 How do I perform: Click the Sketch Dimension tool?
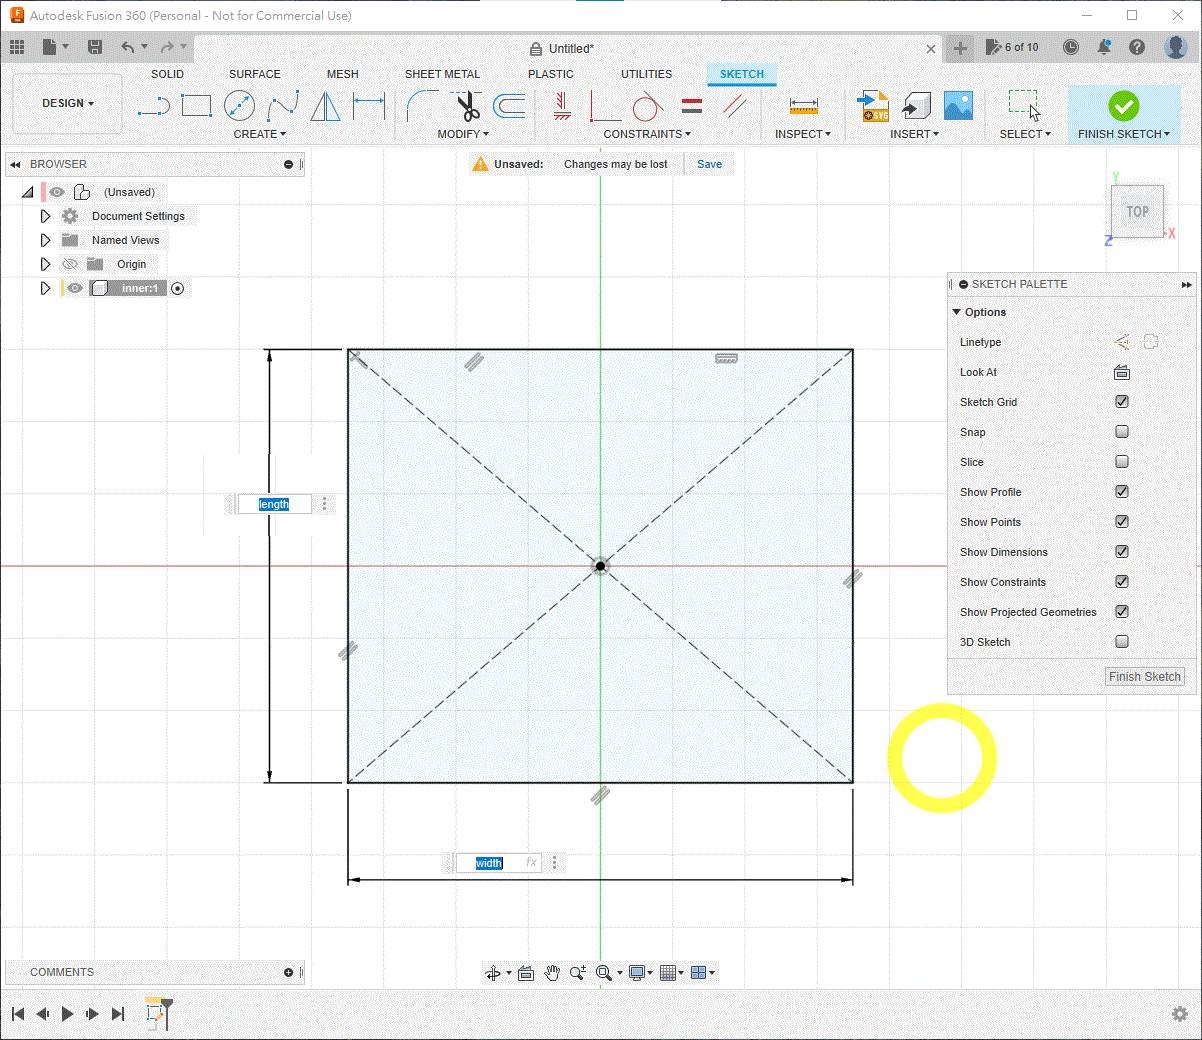click(369, 105)
